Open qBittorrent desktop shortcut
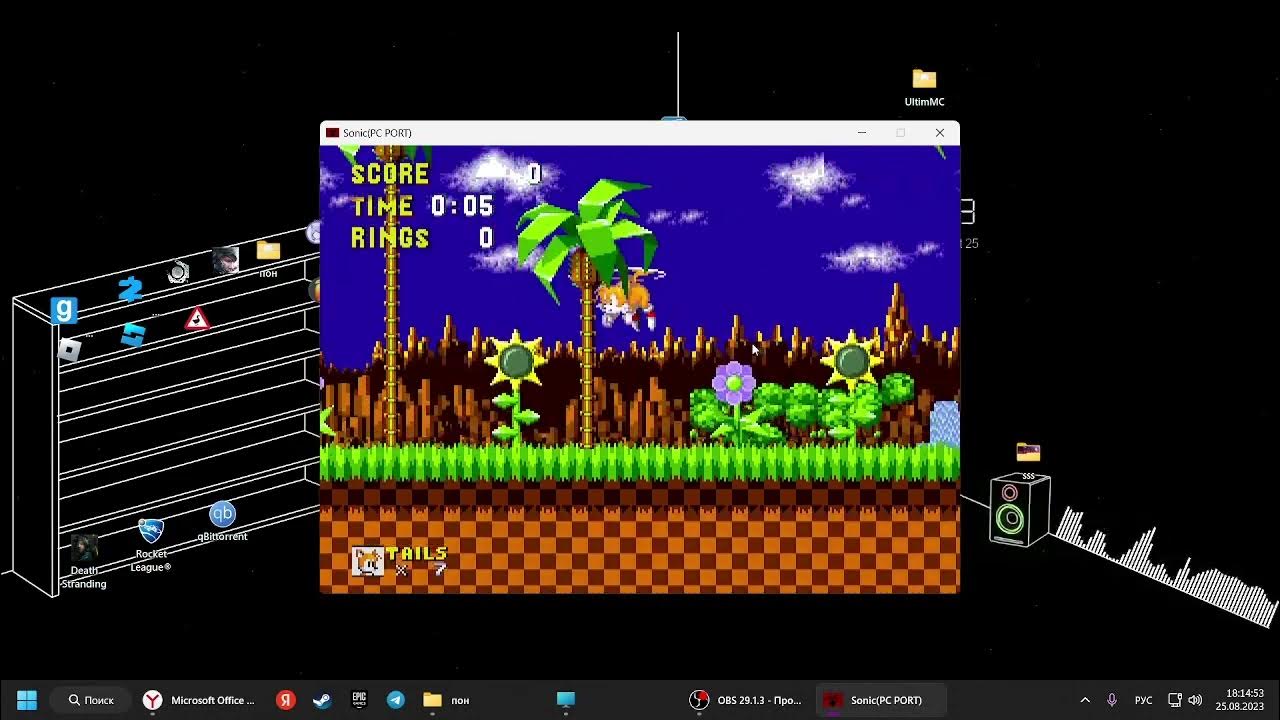The image size is (1280, 720). point(222,521)
